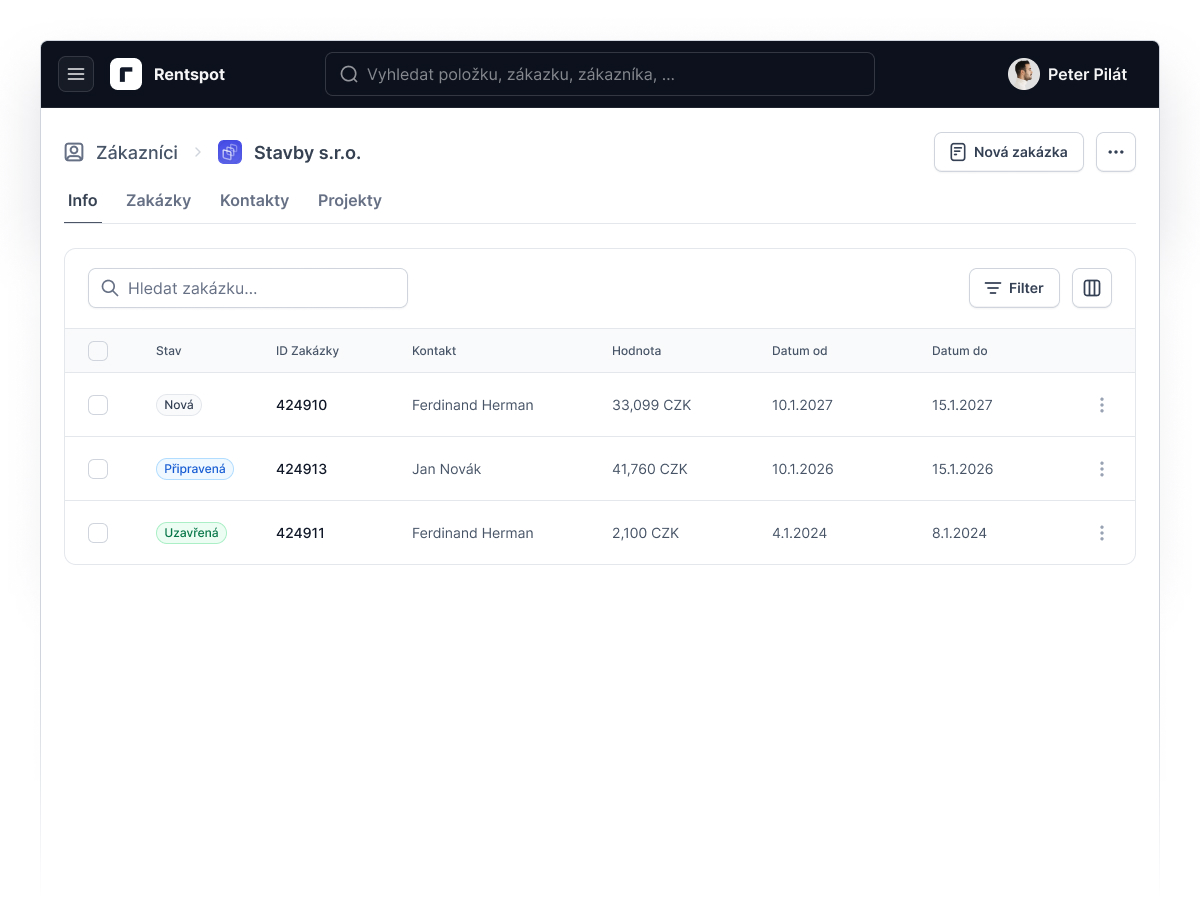
Task: Tick the select-all checkbox in table header
Action: (x=98, y=351)
